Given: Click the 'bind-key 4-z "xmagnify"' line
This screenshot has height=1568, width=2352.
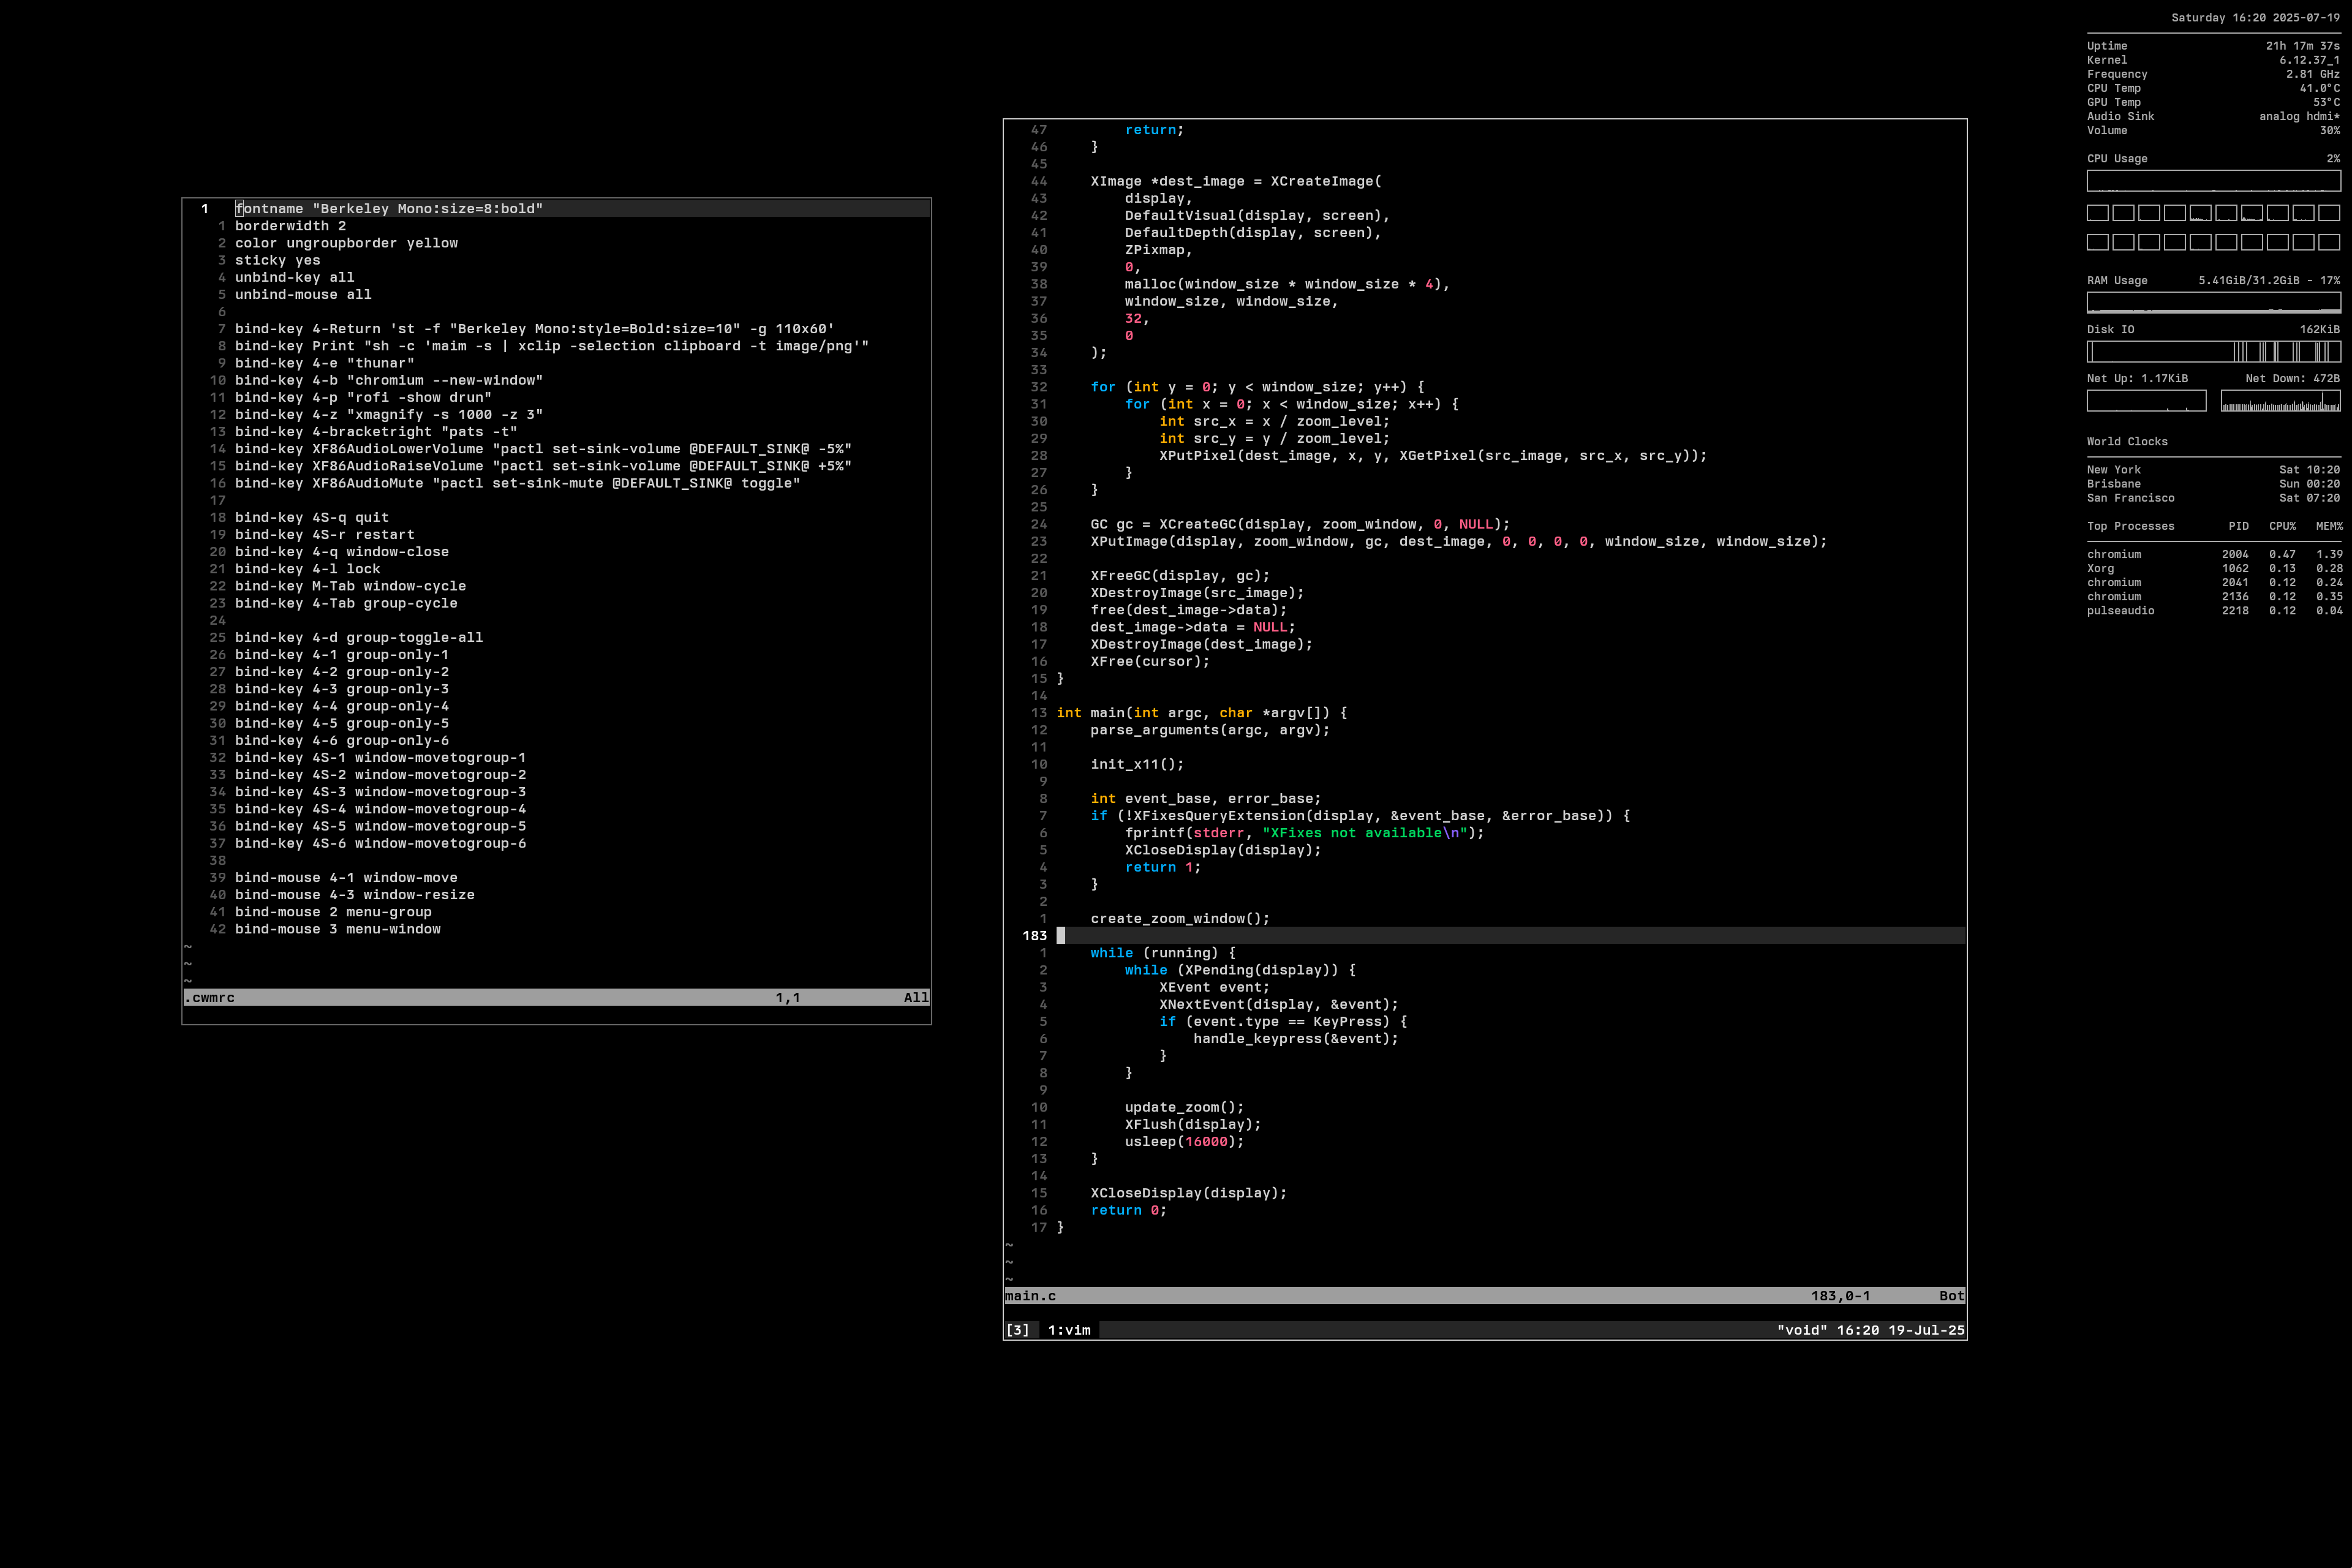Looking at the screenshot, I should (389, 414).
